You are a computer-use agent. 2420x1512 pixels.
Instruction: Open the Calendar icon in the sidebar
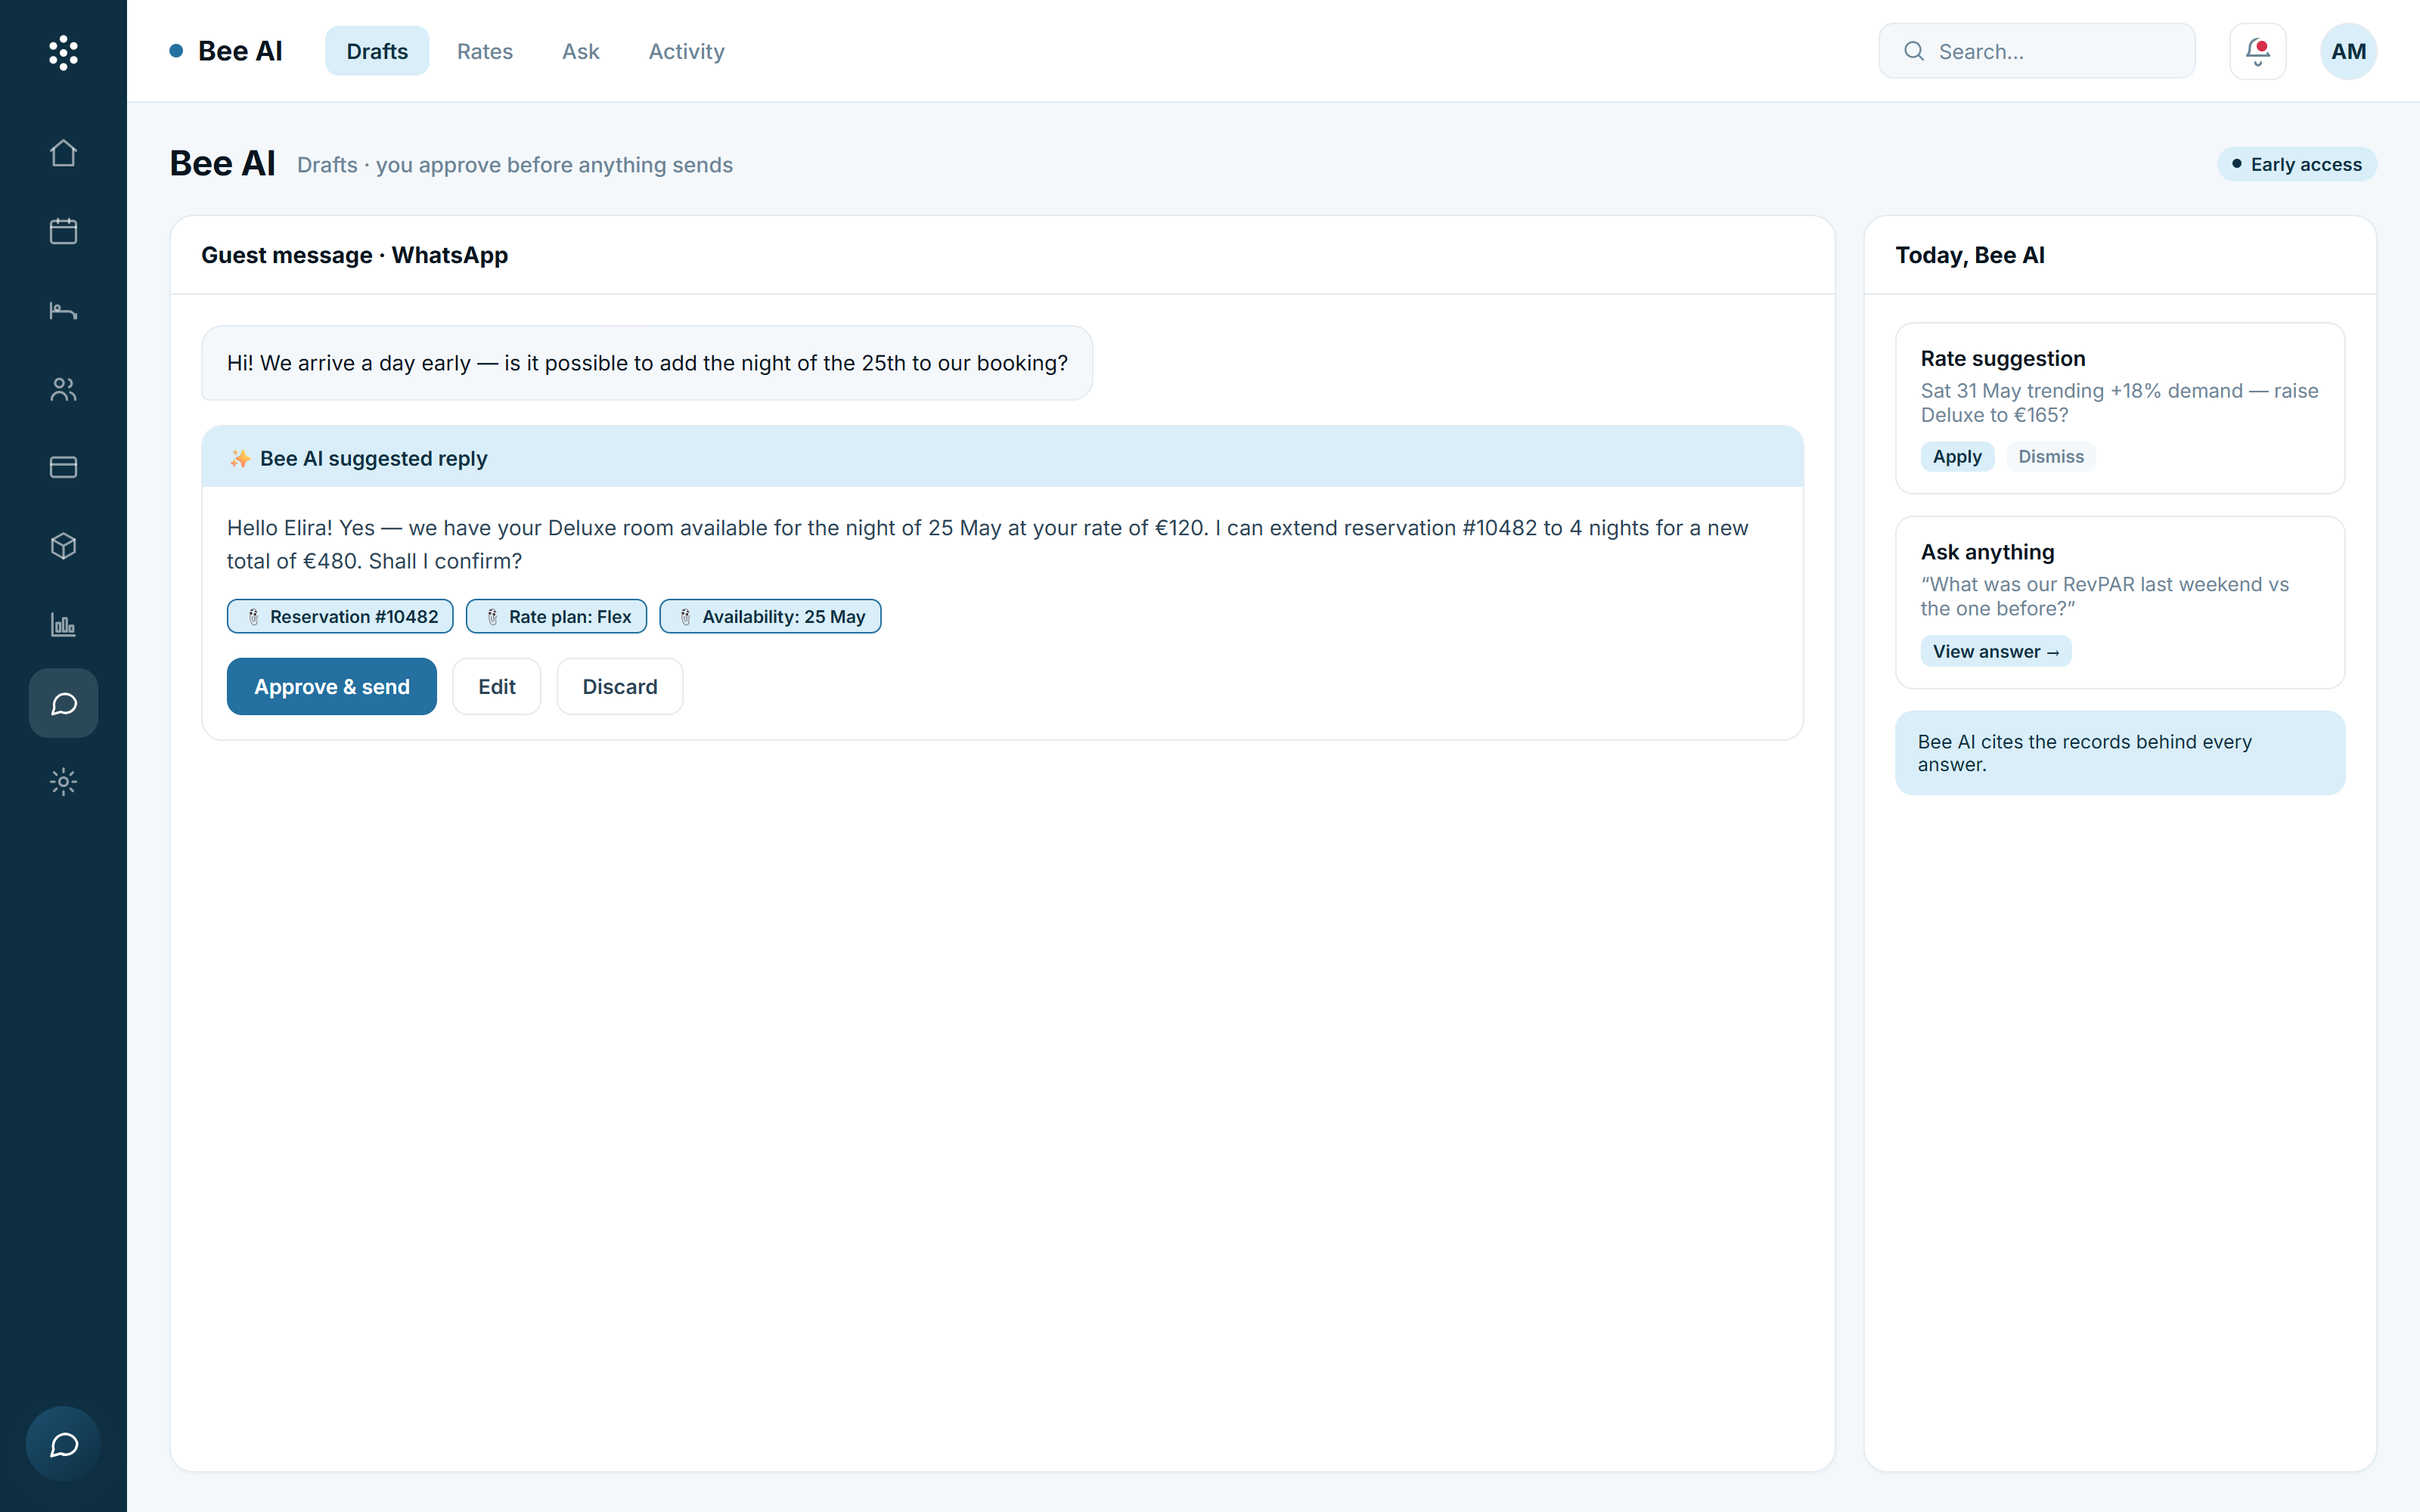point(63,231)
